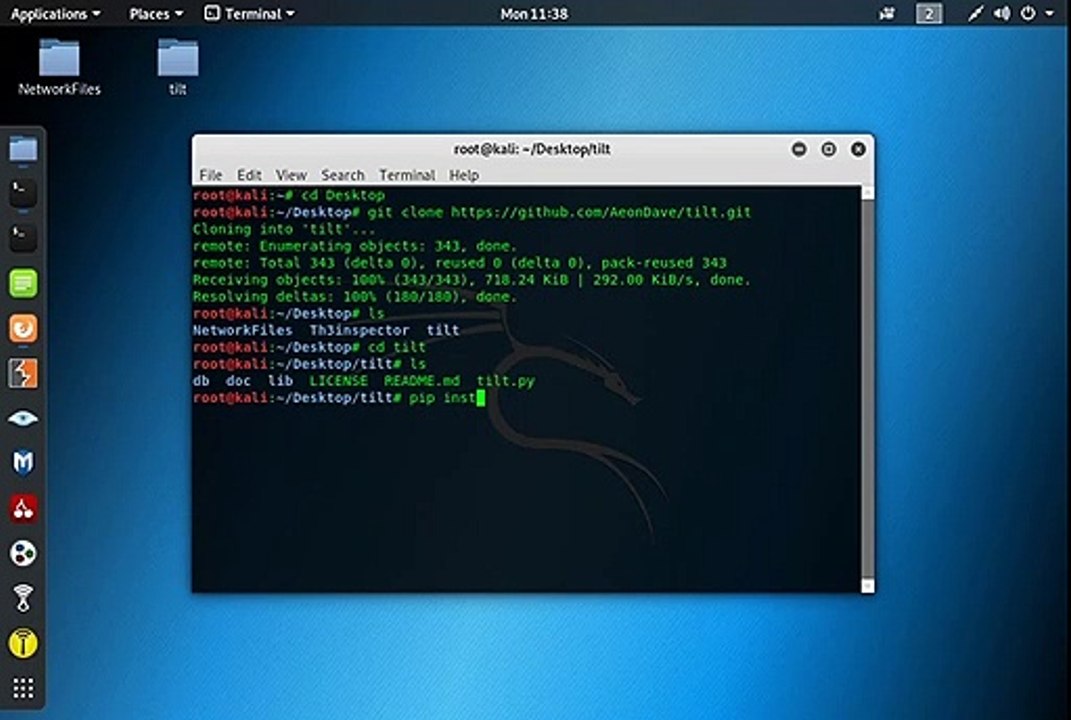Click NetworkFiles in the ls output
The width and height of the screenshot is (1071, 720).
pos(242,331)
